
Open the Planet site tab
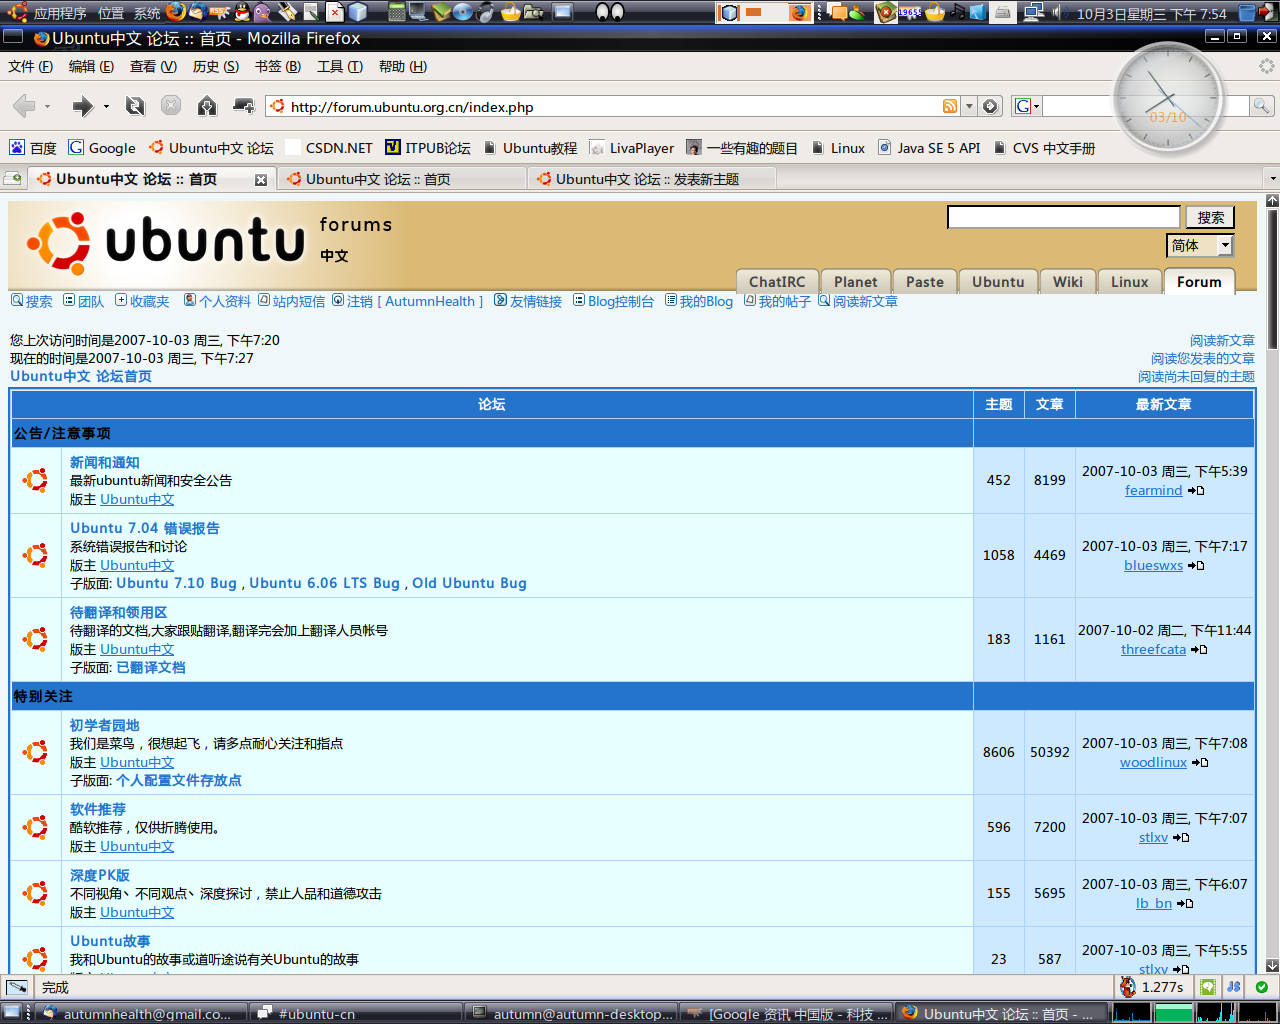click(x=856, y=282)
